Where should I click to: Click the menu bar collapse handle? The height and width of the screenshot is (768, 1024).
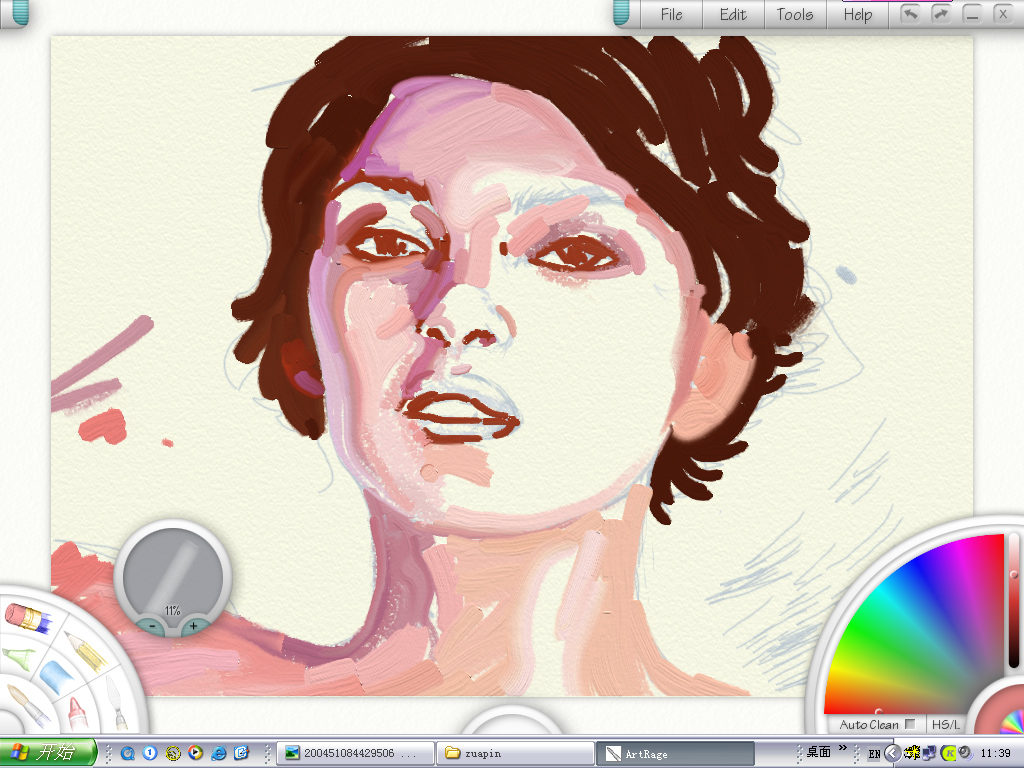pyautogui.click(x=621, y=13)
